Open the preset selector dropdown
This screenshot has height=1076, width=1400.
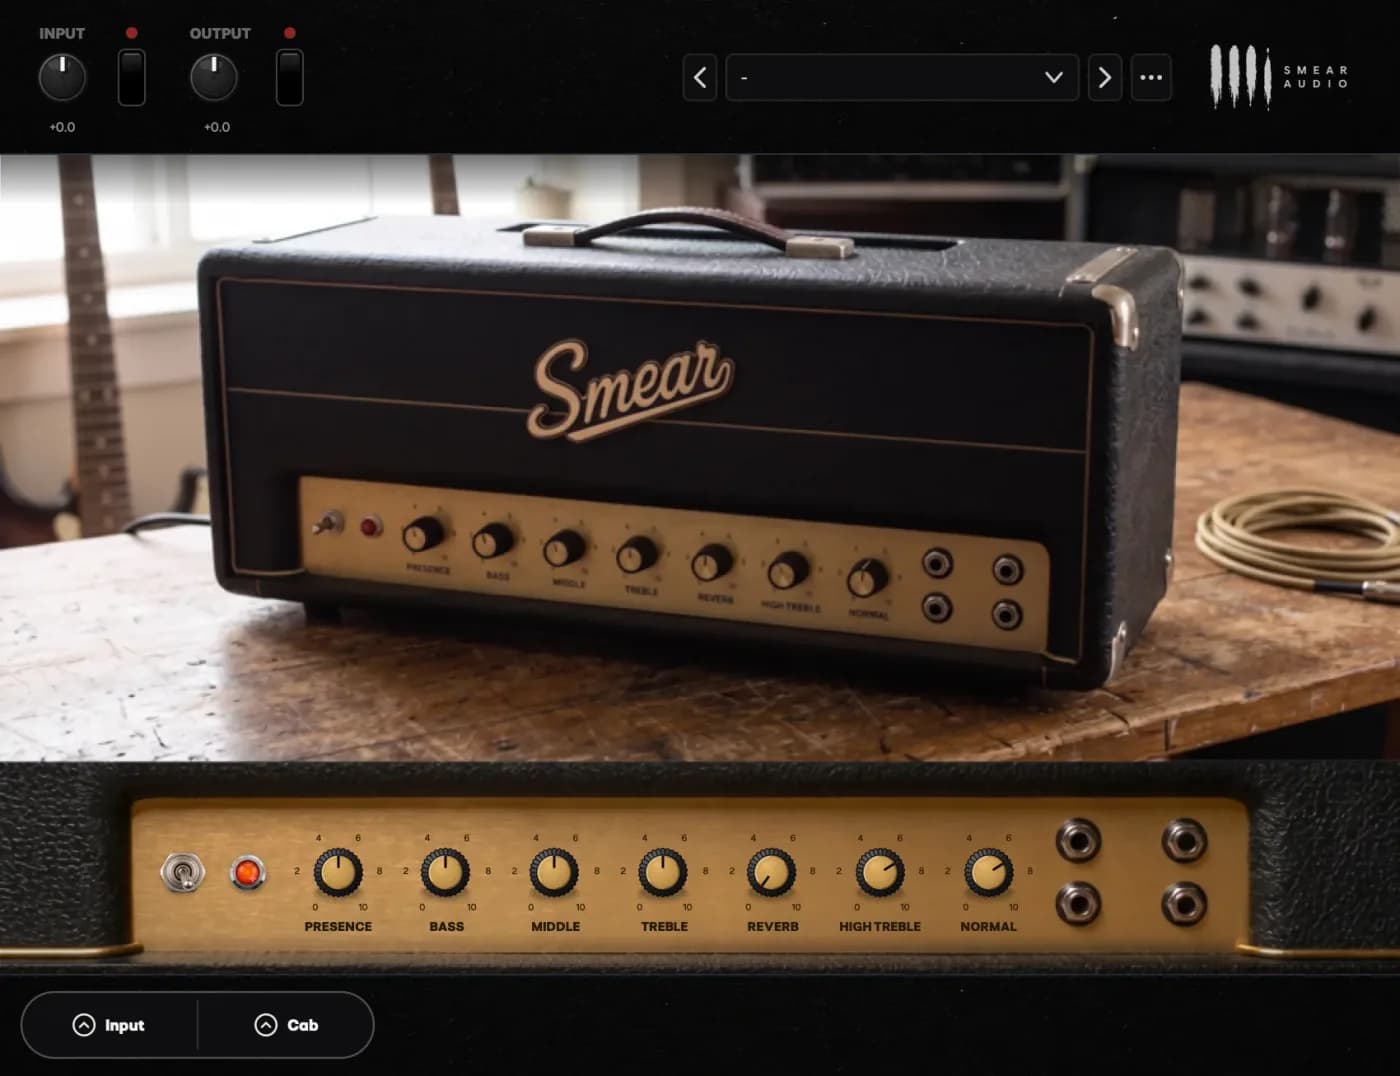902,77
